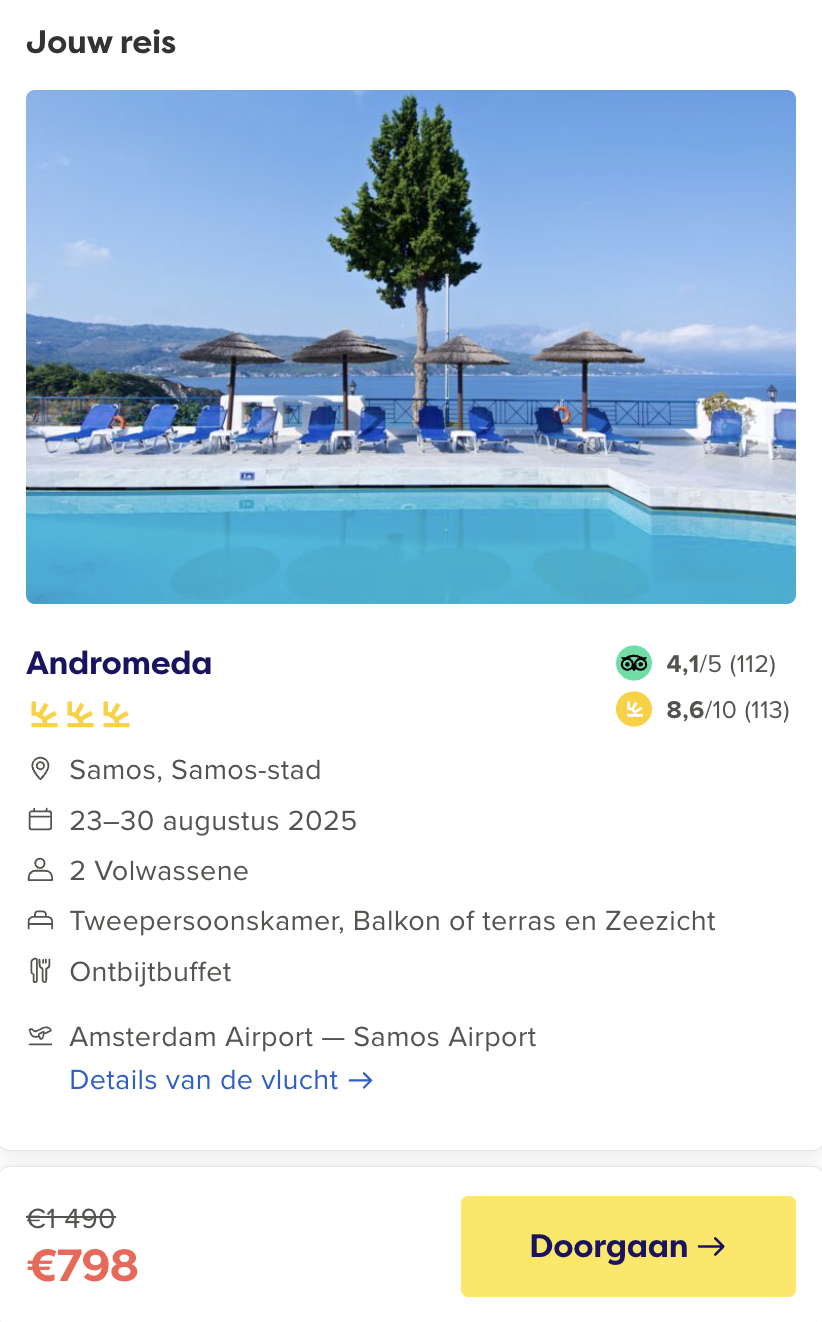
Task: Click the three-star hotel rating icons
Action: click(x=80, y=714)
